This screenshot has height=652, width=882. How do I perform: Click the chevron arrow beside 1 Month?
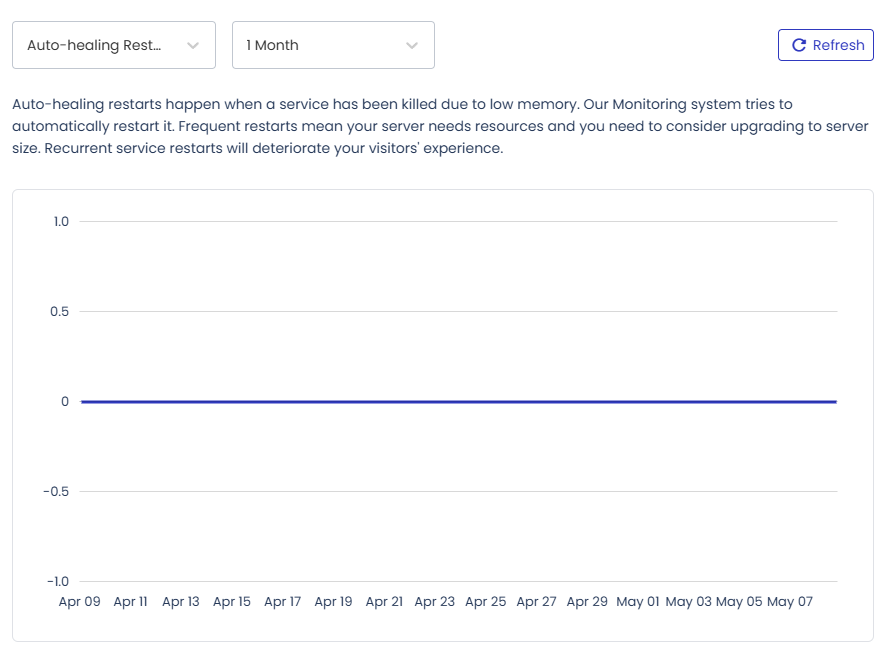tap(412, 46)
